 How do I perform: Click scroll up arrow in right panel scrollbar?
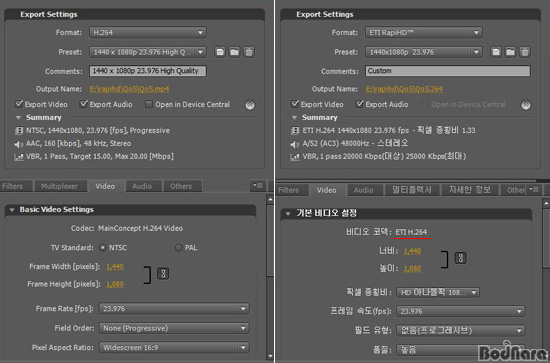(546, 203)
